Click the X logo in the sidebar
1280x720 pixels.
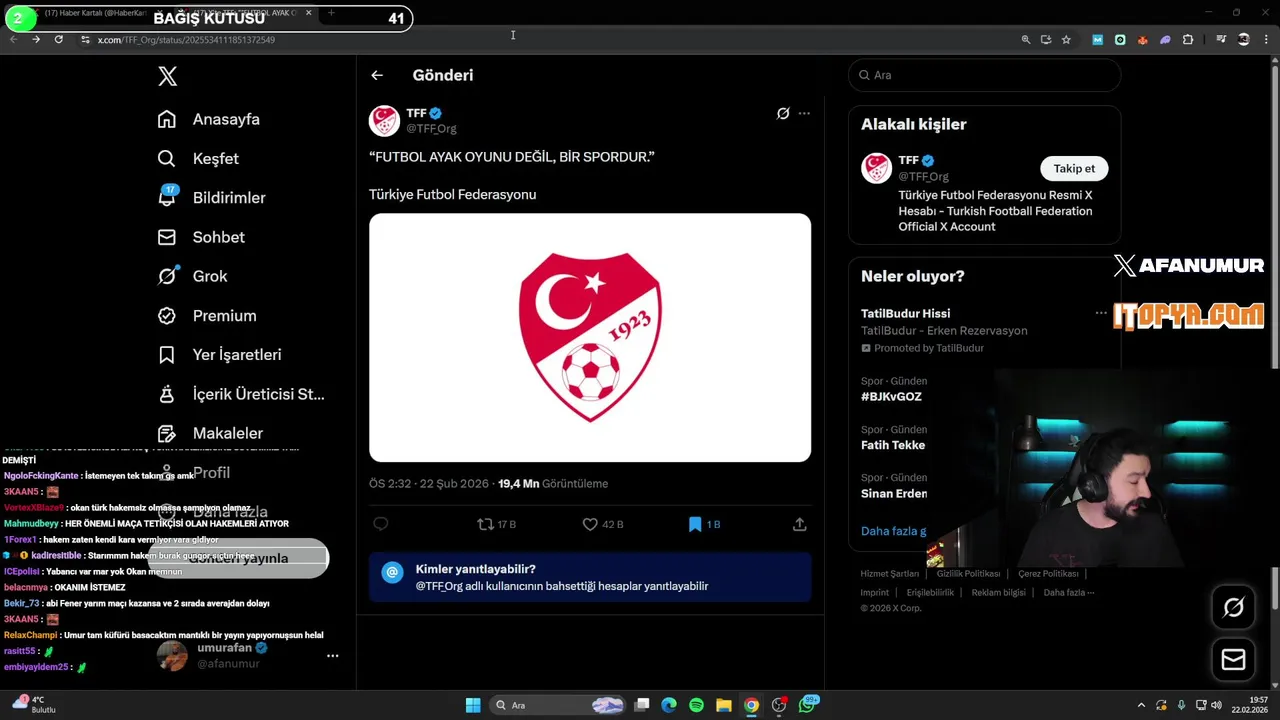168,76
